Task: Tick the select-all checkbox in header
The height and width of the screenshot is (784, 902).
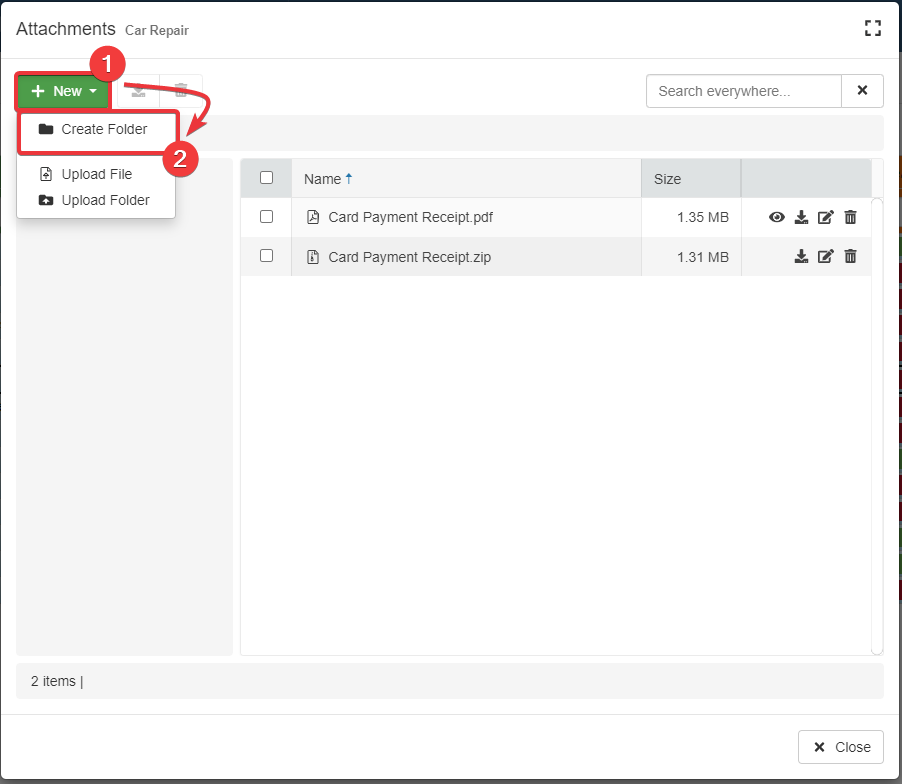Action: (266, 178)
